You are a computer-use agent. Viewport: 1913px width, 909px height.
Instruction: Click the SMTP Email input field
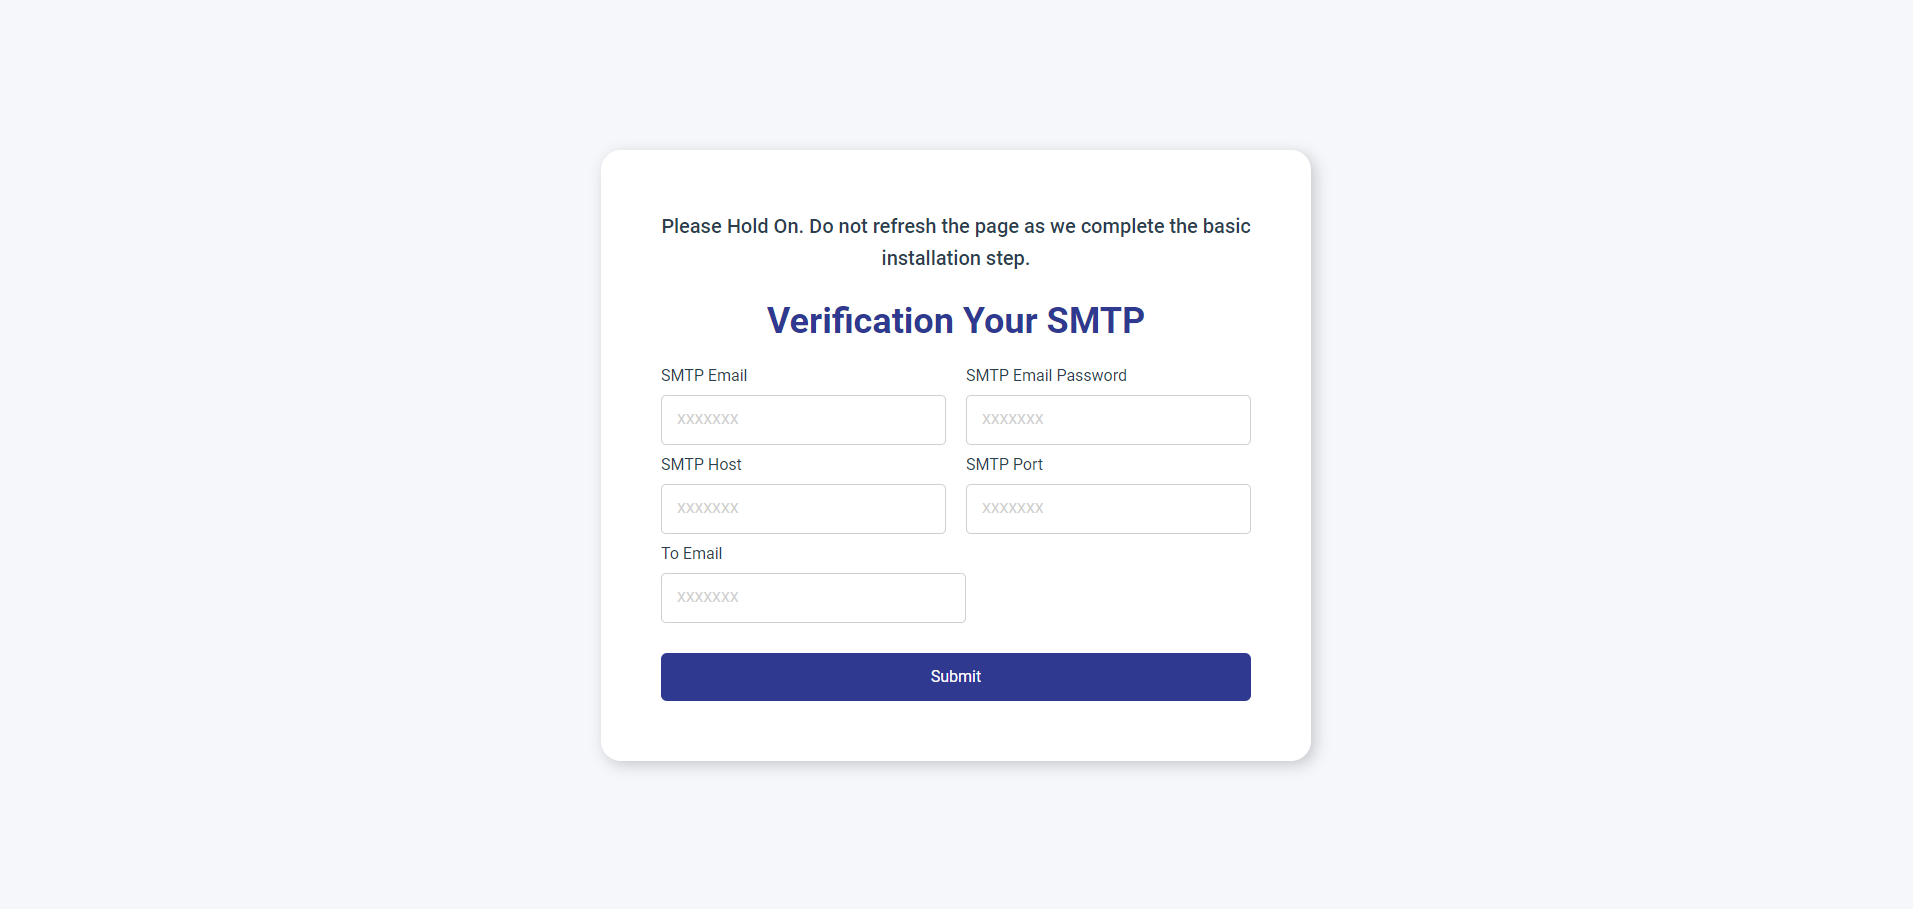[x=803, y=420]
